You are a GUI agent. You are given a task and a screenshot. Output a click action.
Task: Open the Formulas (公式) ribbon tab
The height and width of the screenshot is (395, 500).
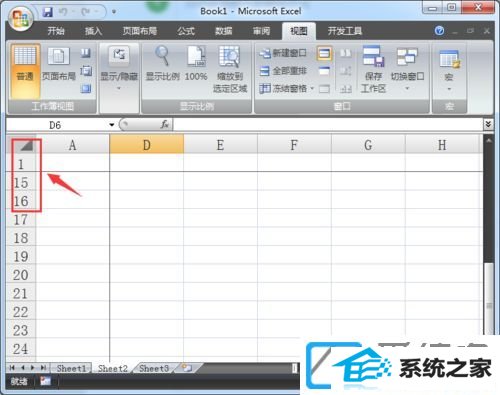coord(186,31)
